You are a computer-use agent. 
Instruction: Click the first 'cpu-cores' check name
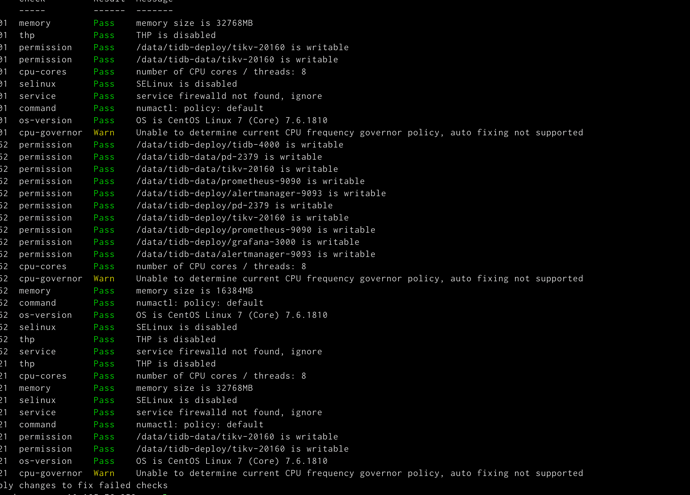43,72
